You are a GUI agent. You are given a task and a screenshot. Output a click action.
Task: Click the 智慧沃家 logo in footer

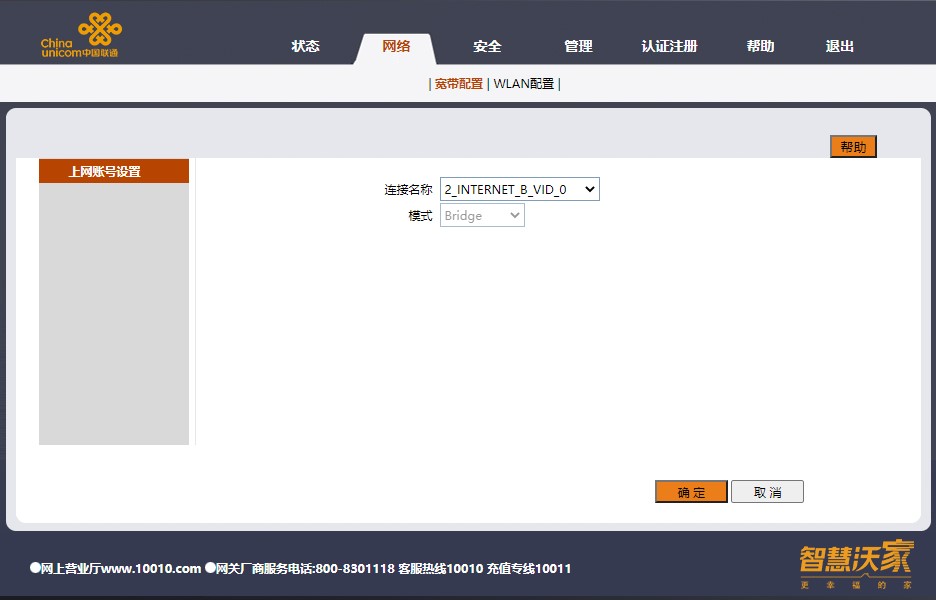[x=856, y=564]
